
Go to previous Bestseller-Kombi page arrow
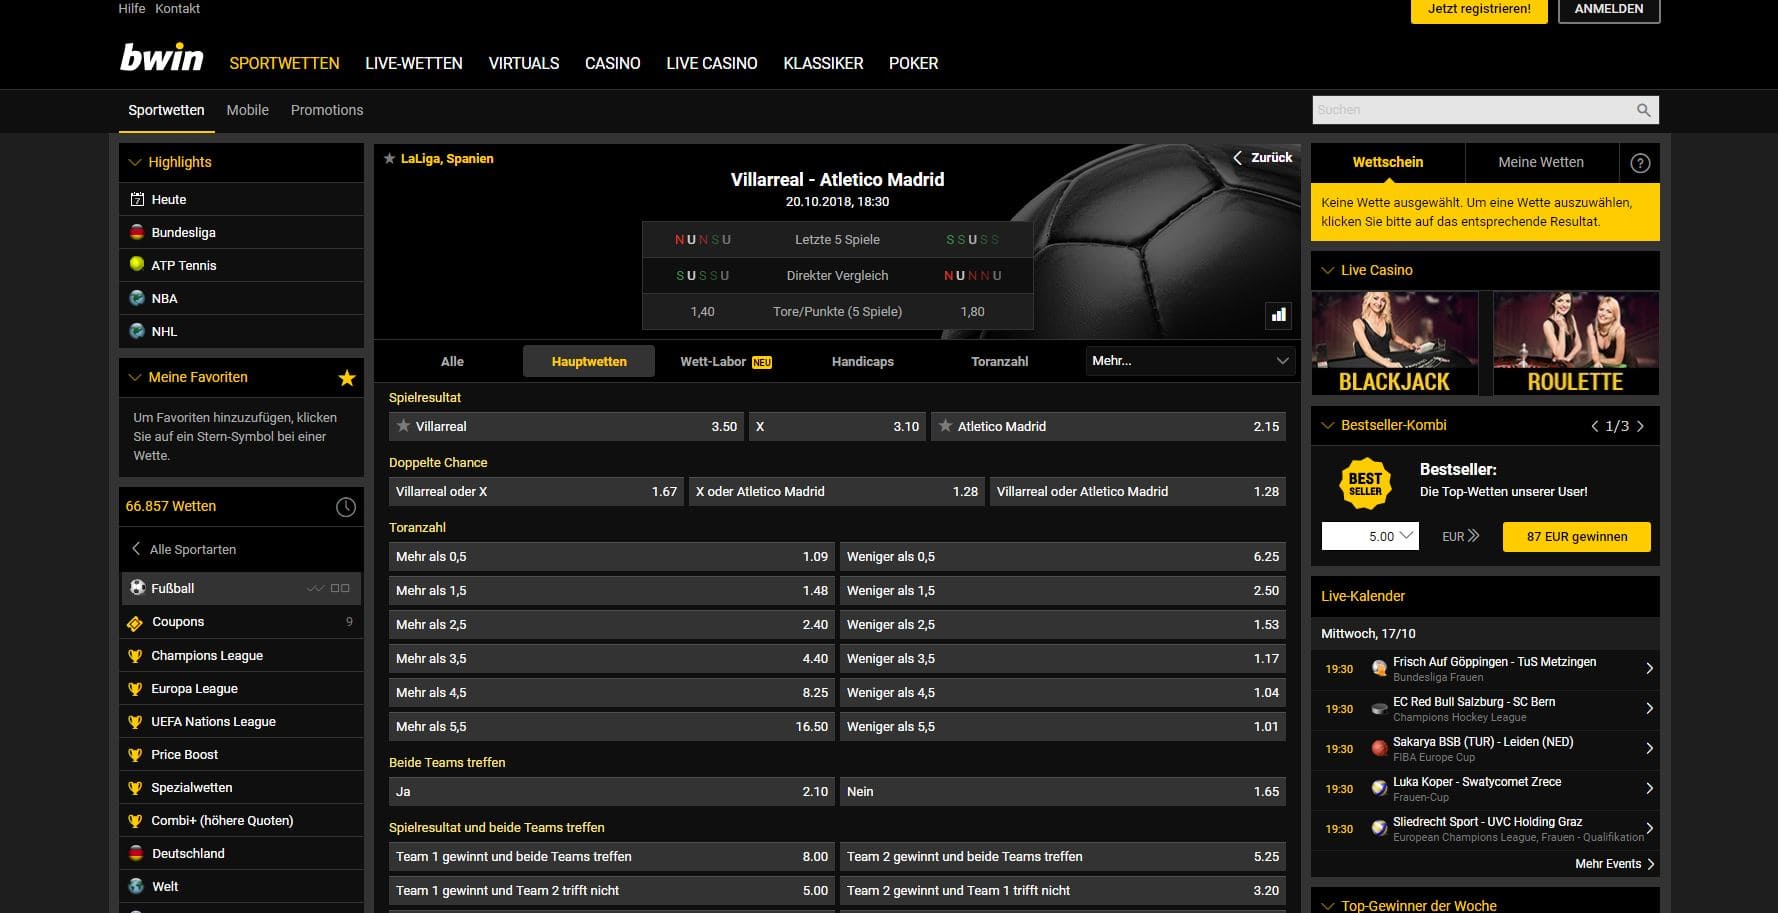tap(1595, 426)
